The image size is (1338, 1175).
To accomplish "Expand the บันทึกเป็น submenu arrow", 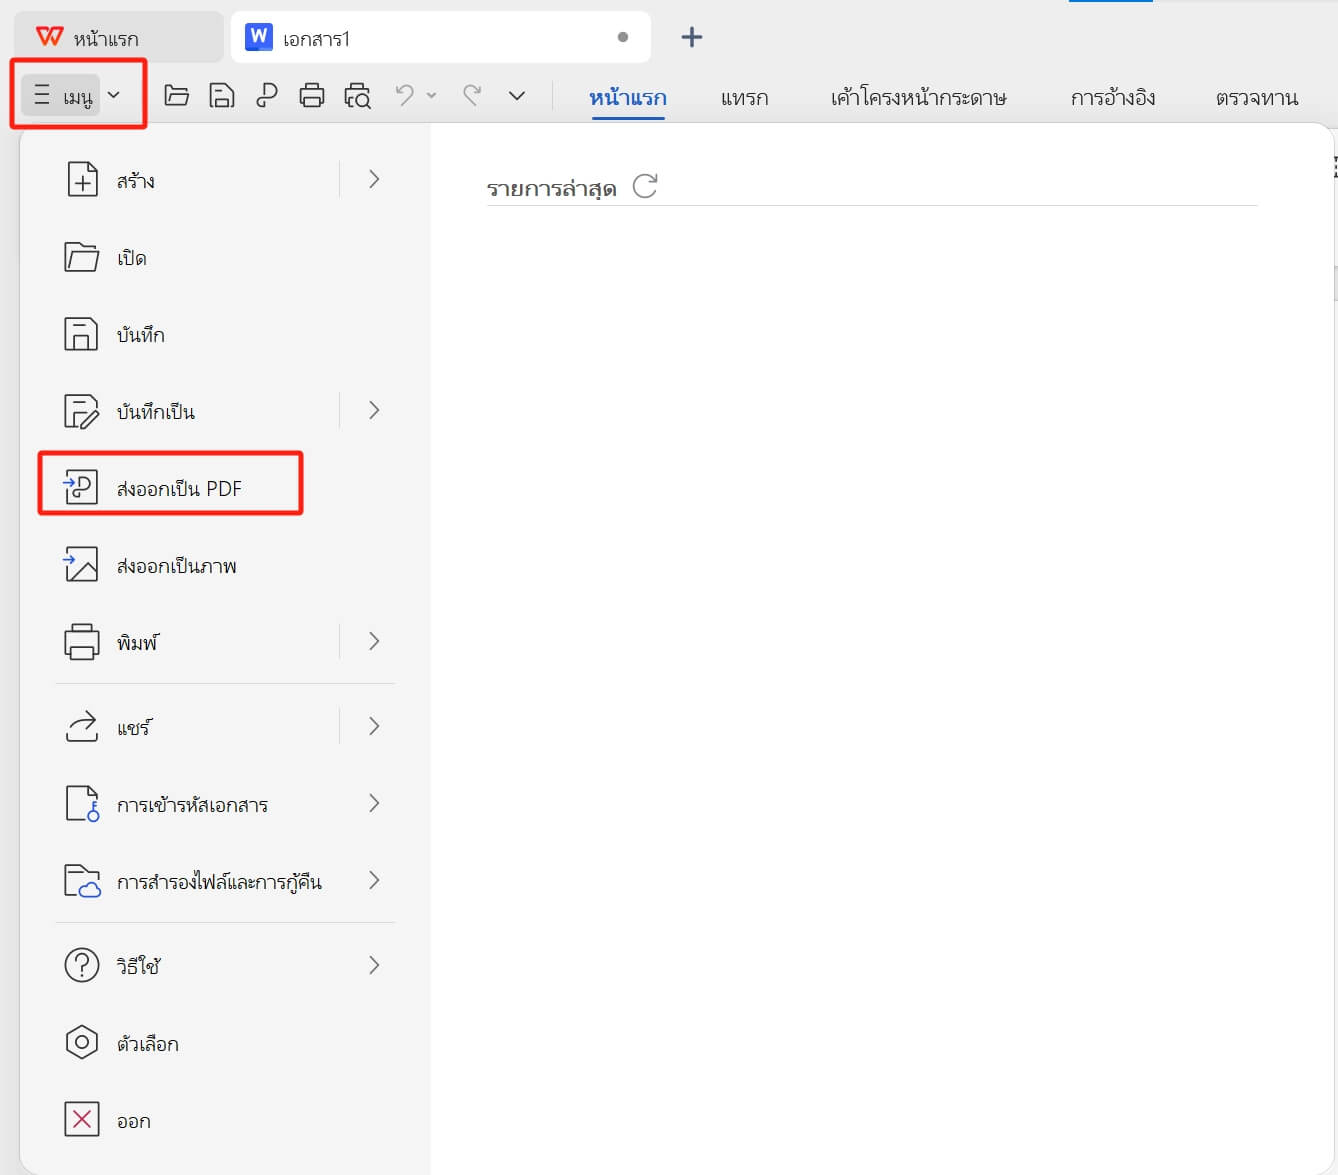I will pyautogui.click(x=374, y=410).
